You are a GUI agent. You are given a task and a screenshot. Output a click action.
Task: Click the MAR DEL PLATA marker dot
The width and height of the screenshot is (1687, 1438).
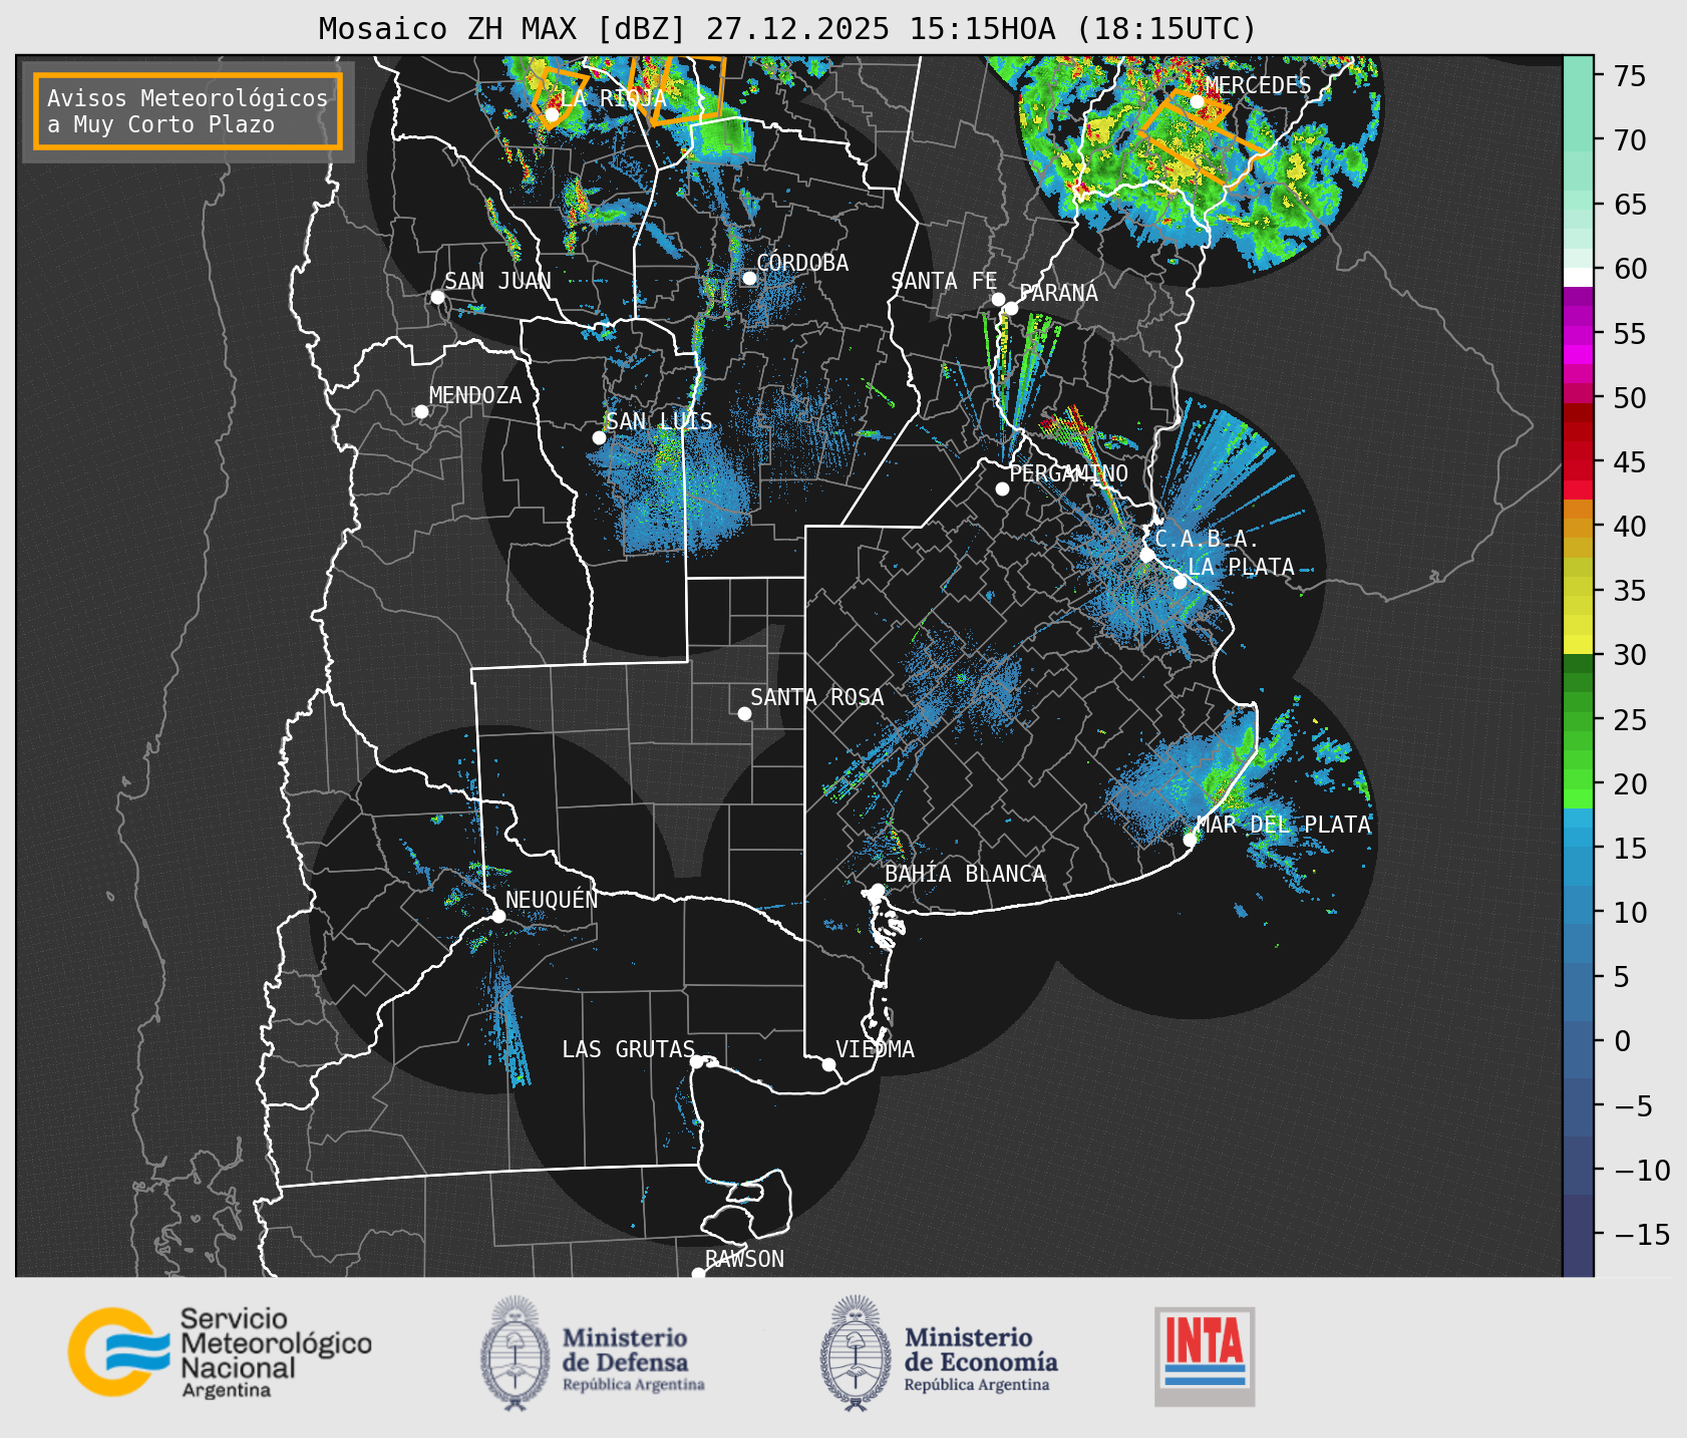[1190, 839]
